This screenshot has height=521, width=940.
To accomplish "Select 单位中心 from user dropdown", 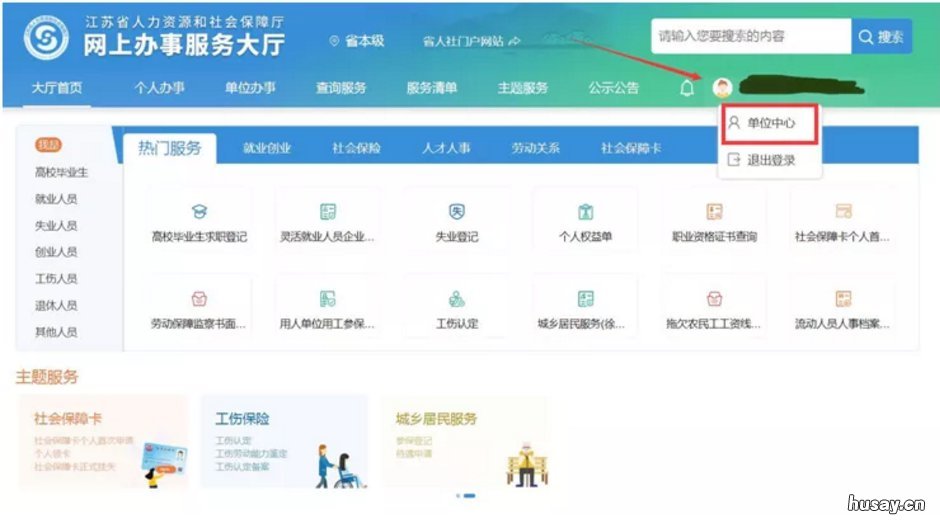I will pos(770,124).
